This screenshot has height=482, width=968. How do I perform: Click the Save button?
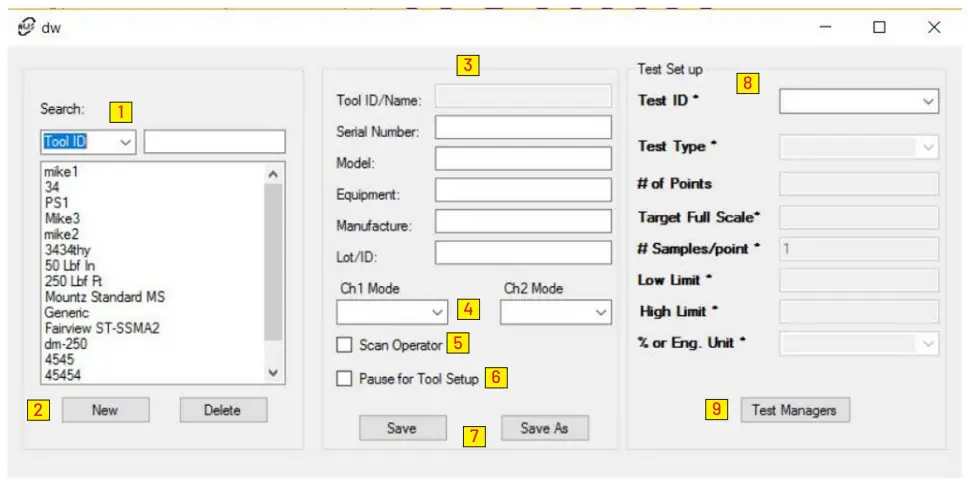click(x=402, y=428)
